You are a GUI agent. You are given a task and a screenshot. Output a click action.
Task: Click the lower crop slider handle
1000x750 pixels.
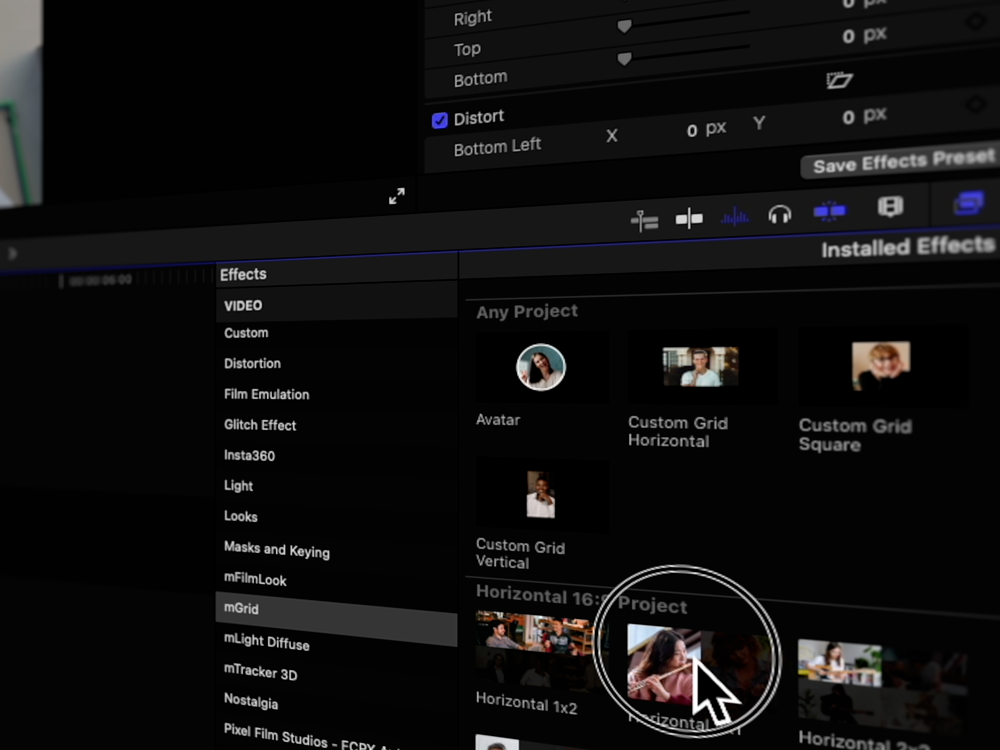point(624,59)
